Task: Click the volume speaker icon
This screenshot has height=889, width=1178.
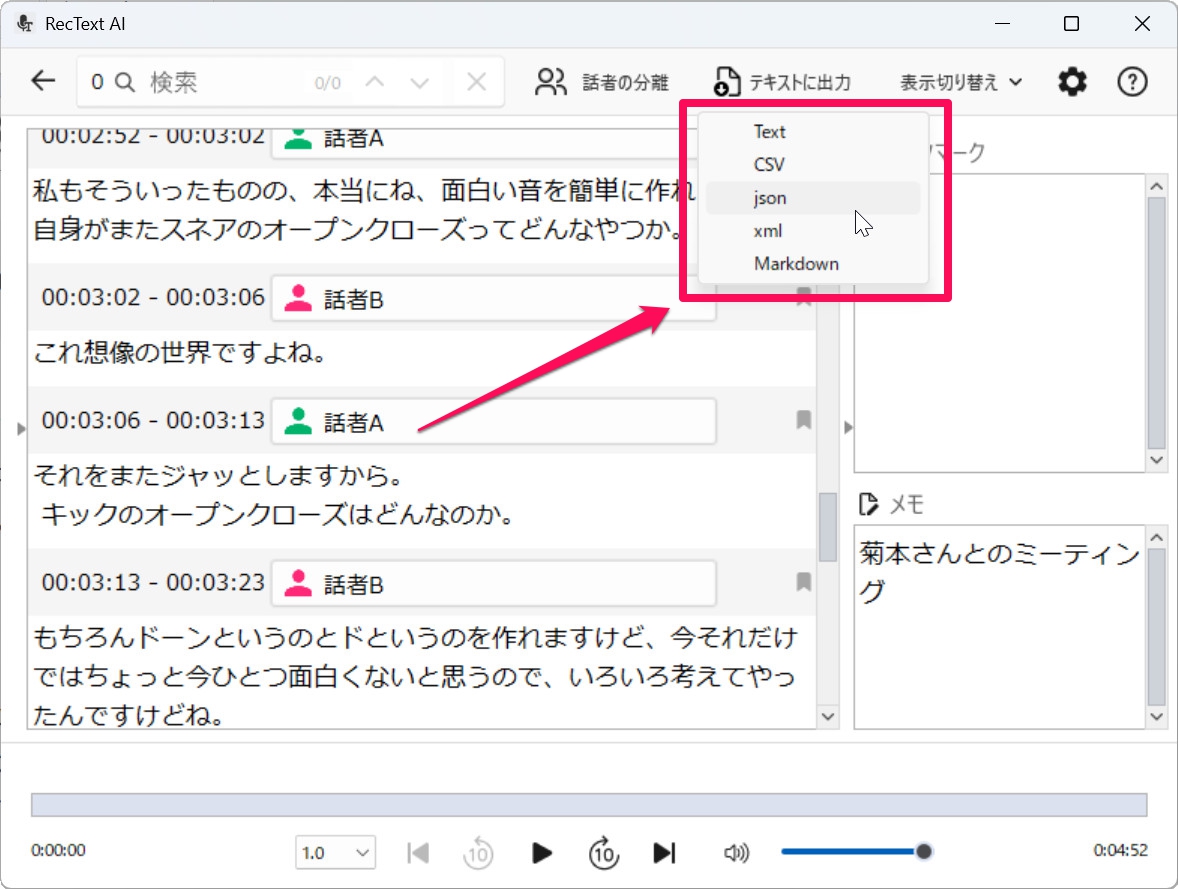Action: 736,852
